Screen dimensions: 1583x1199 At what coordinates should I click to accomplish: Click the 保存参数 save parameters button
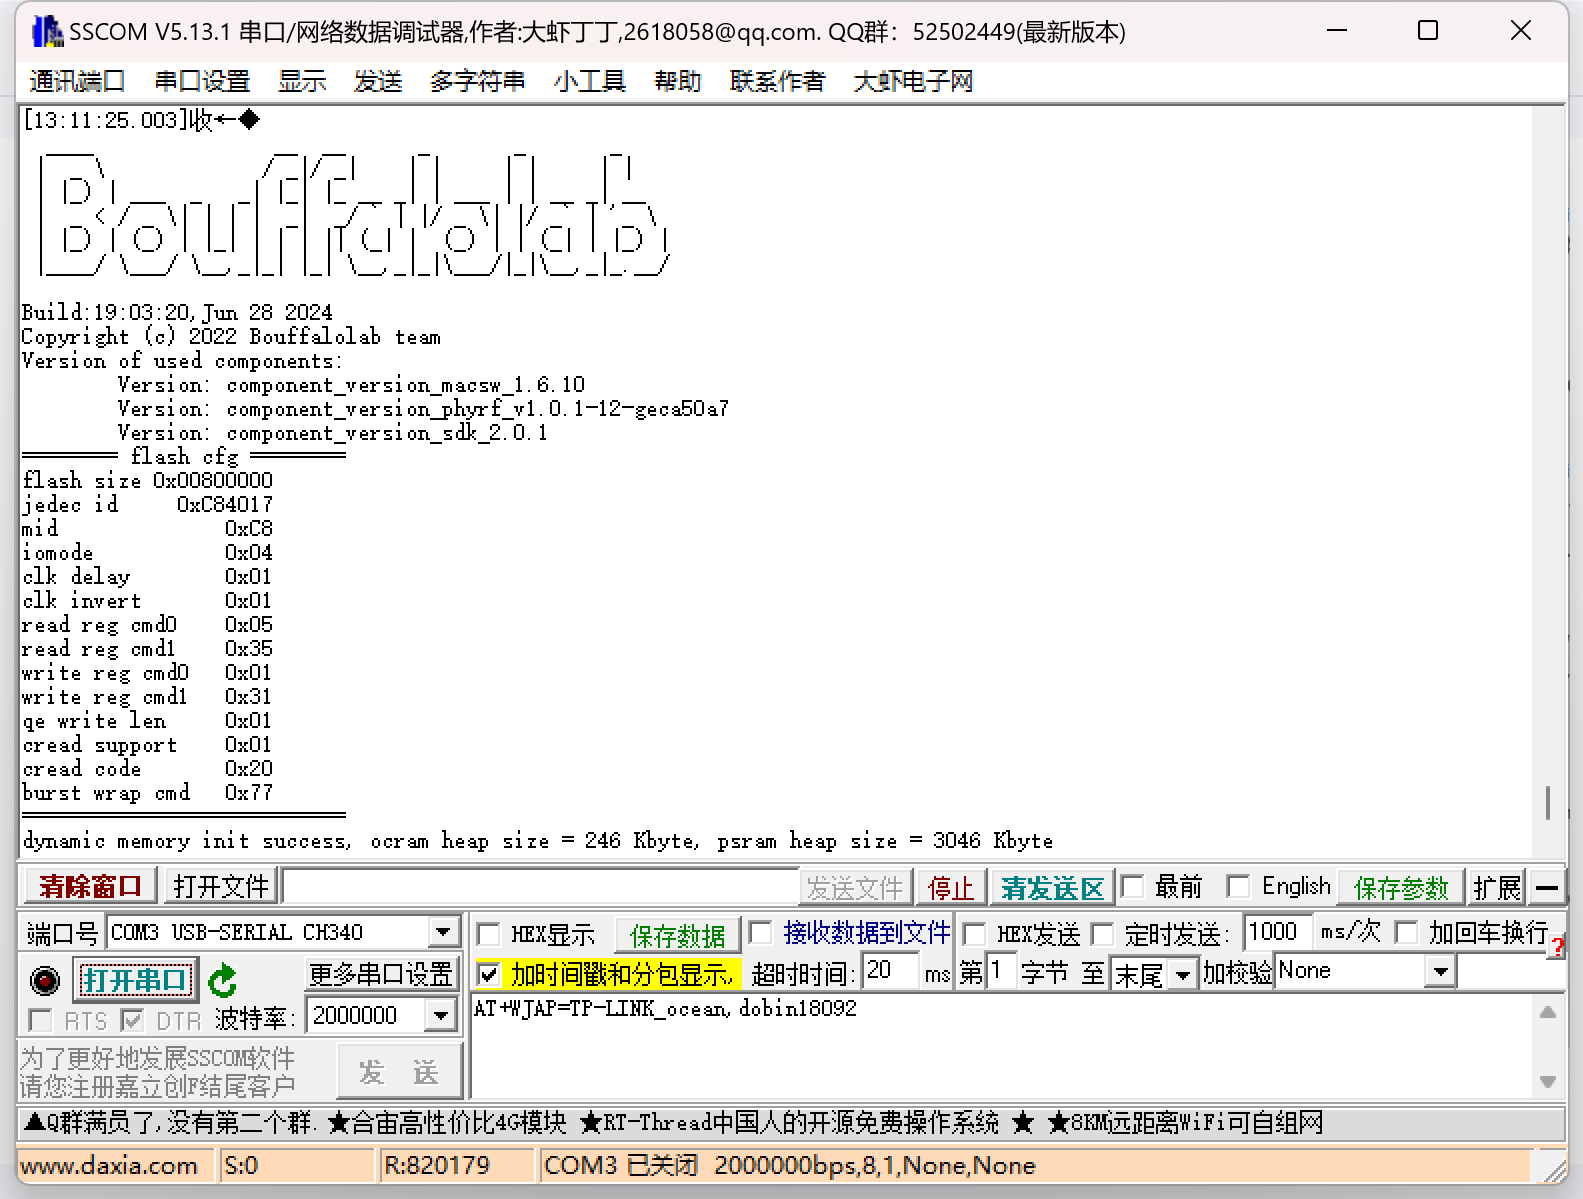[1400, 887]
